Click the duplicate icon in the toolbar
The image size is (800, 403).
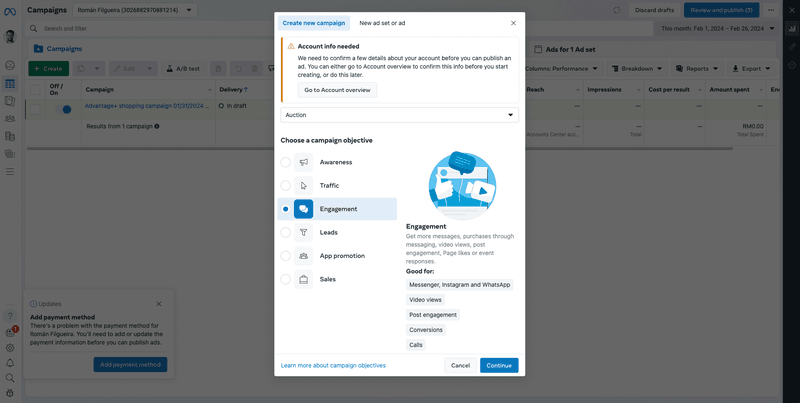click(x=81, y=68)
